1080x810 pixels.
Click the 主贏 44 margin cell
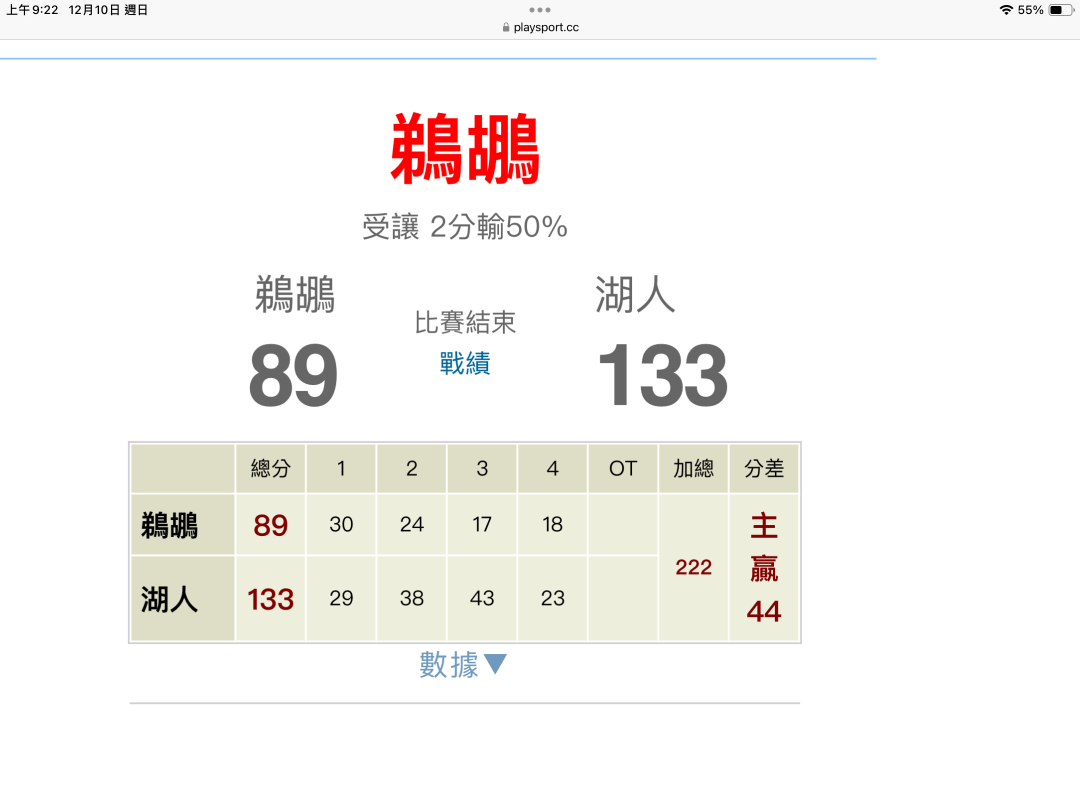(x=764, y=568)
